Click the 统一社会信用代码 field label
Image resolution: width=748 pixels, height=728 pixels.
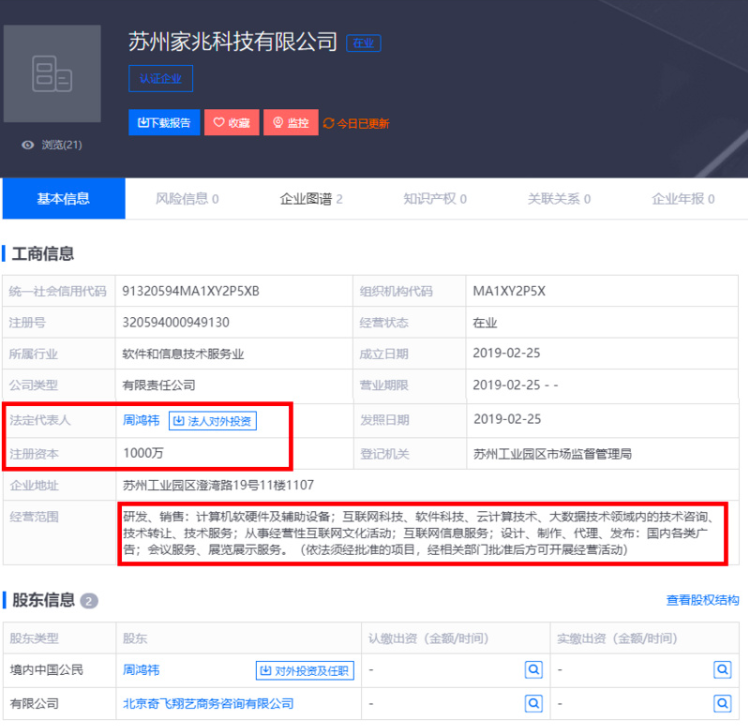pos(58,291)
